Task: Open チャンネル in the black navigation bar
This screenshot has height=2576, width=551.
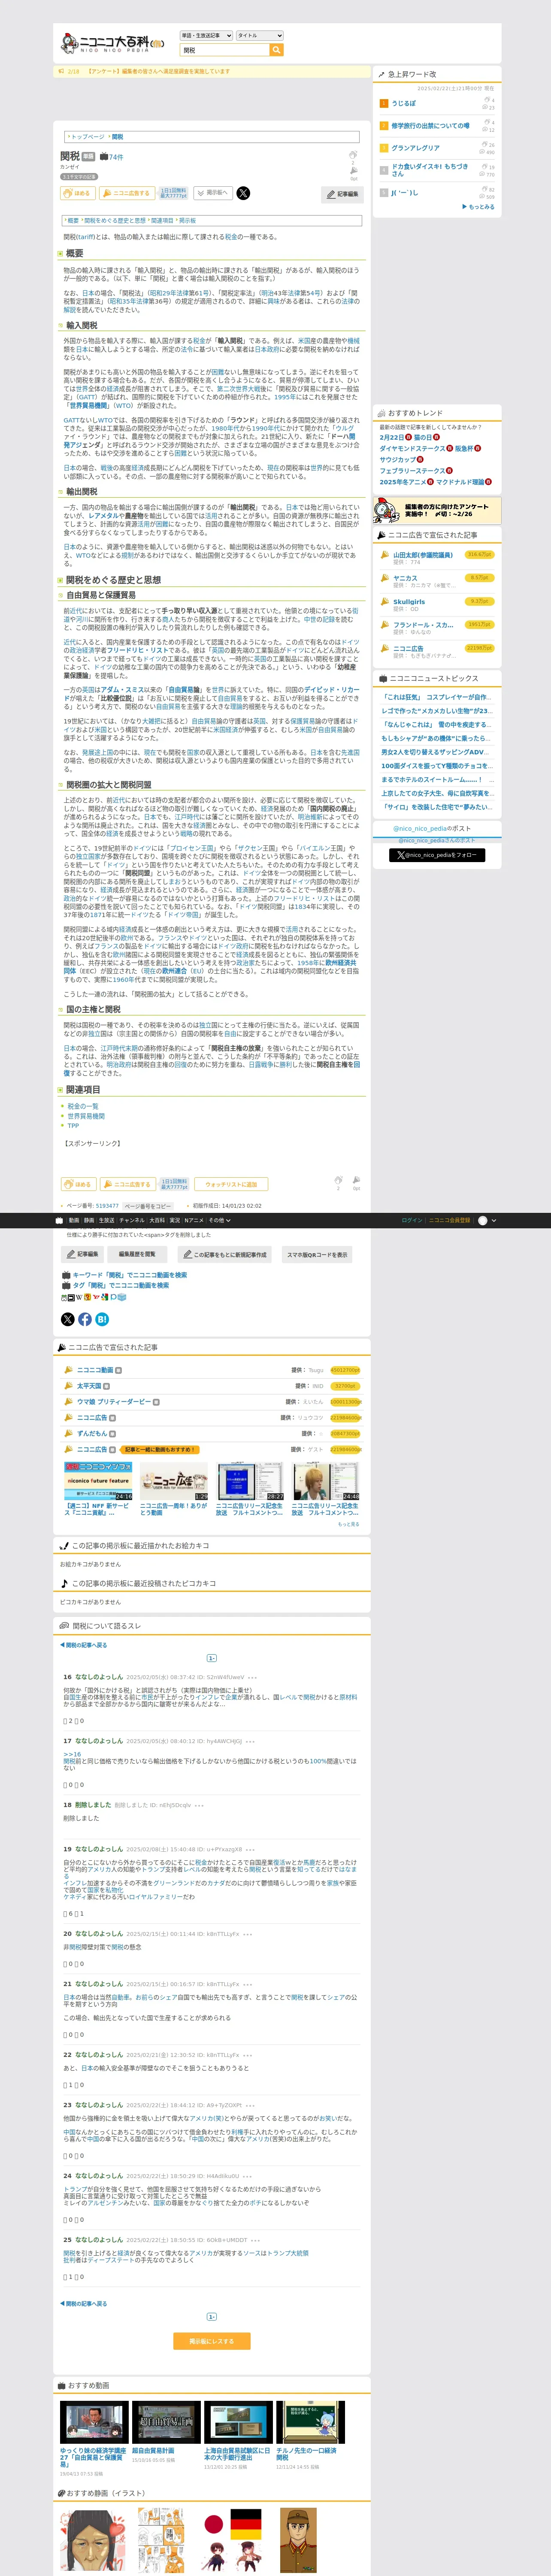Action: pyautogui.click(x=132, y=1220)
